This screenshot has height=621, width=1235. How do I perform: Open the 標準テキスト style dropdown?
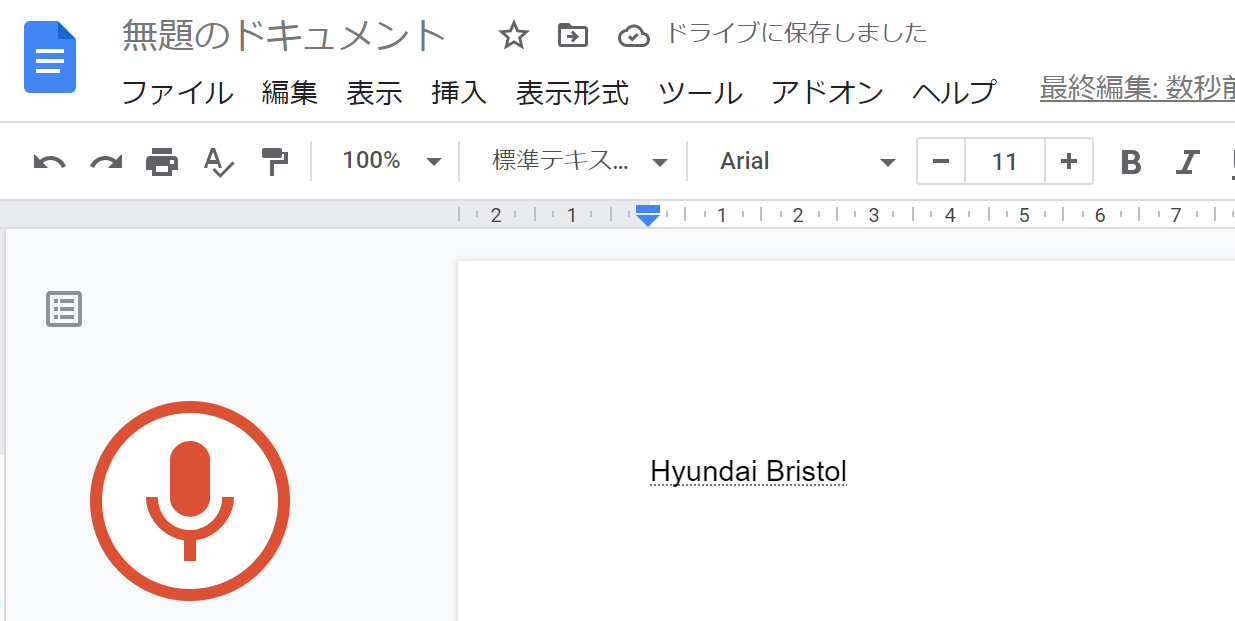coord(580,161)
